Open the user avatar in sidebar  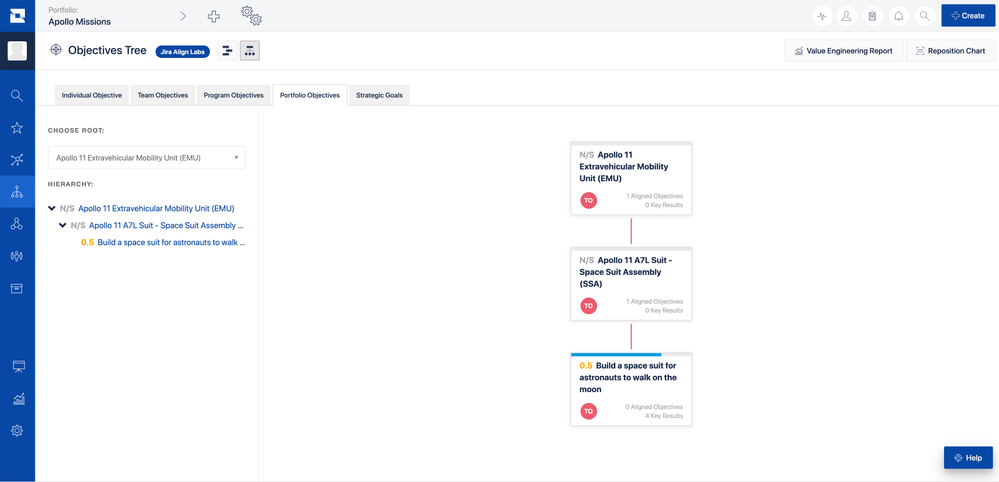(17, 51)
